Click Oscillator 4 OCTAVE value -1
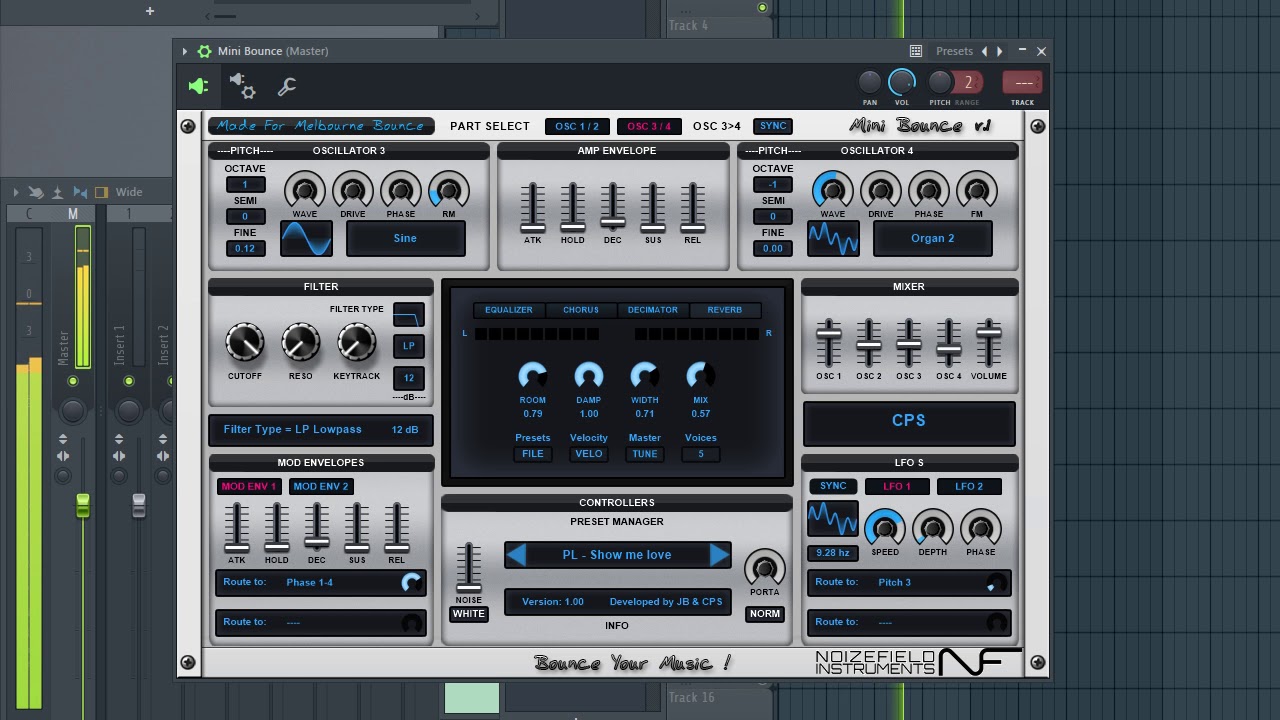Viewport: 1280px width, 720px height. click(x=773, y=184)
